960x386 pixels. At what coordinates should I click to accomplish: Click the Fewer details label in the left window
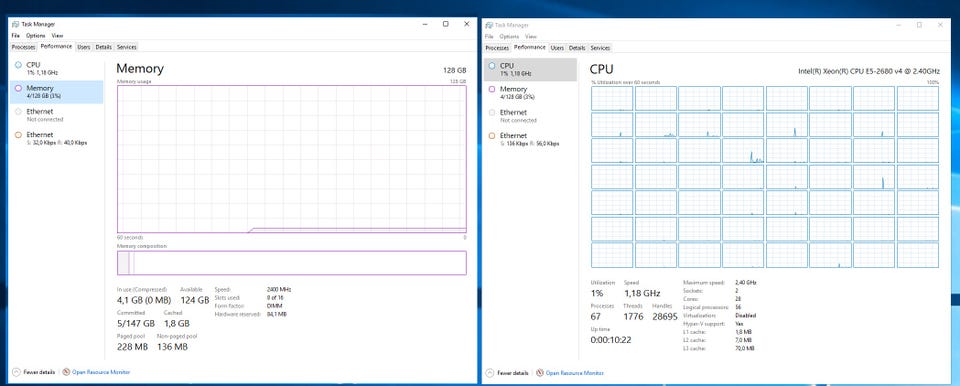[39, 372]
